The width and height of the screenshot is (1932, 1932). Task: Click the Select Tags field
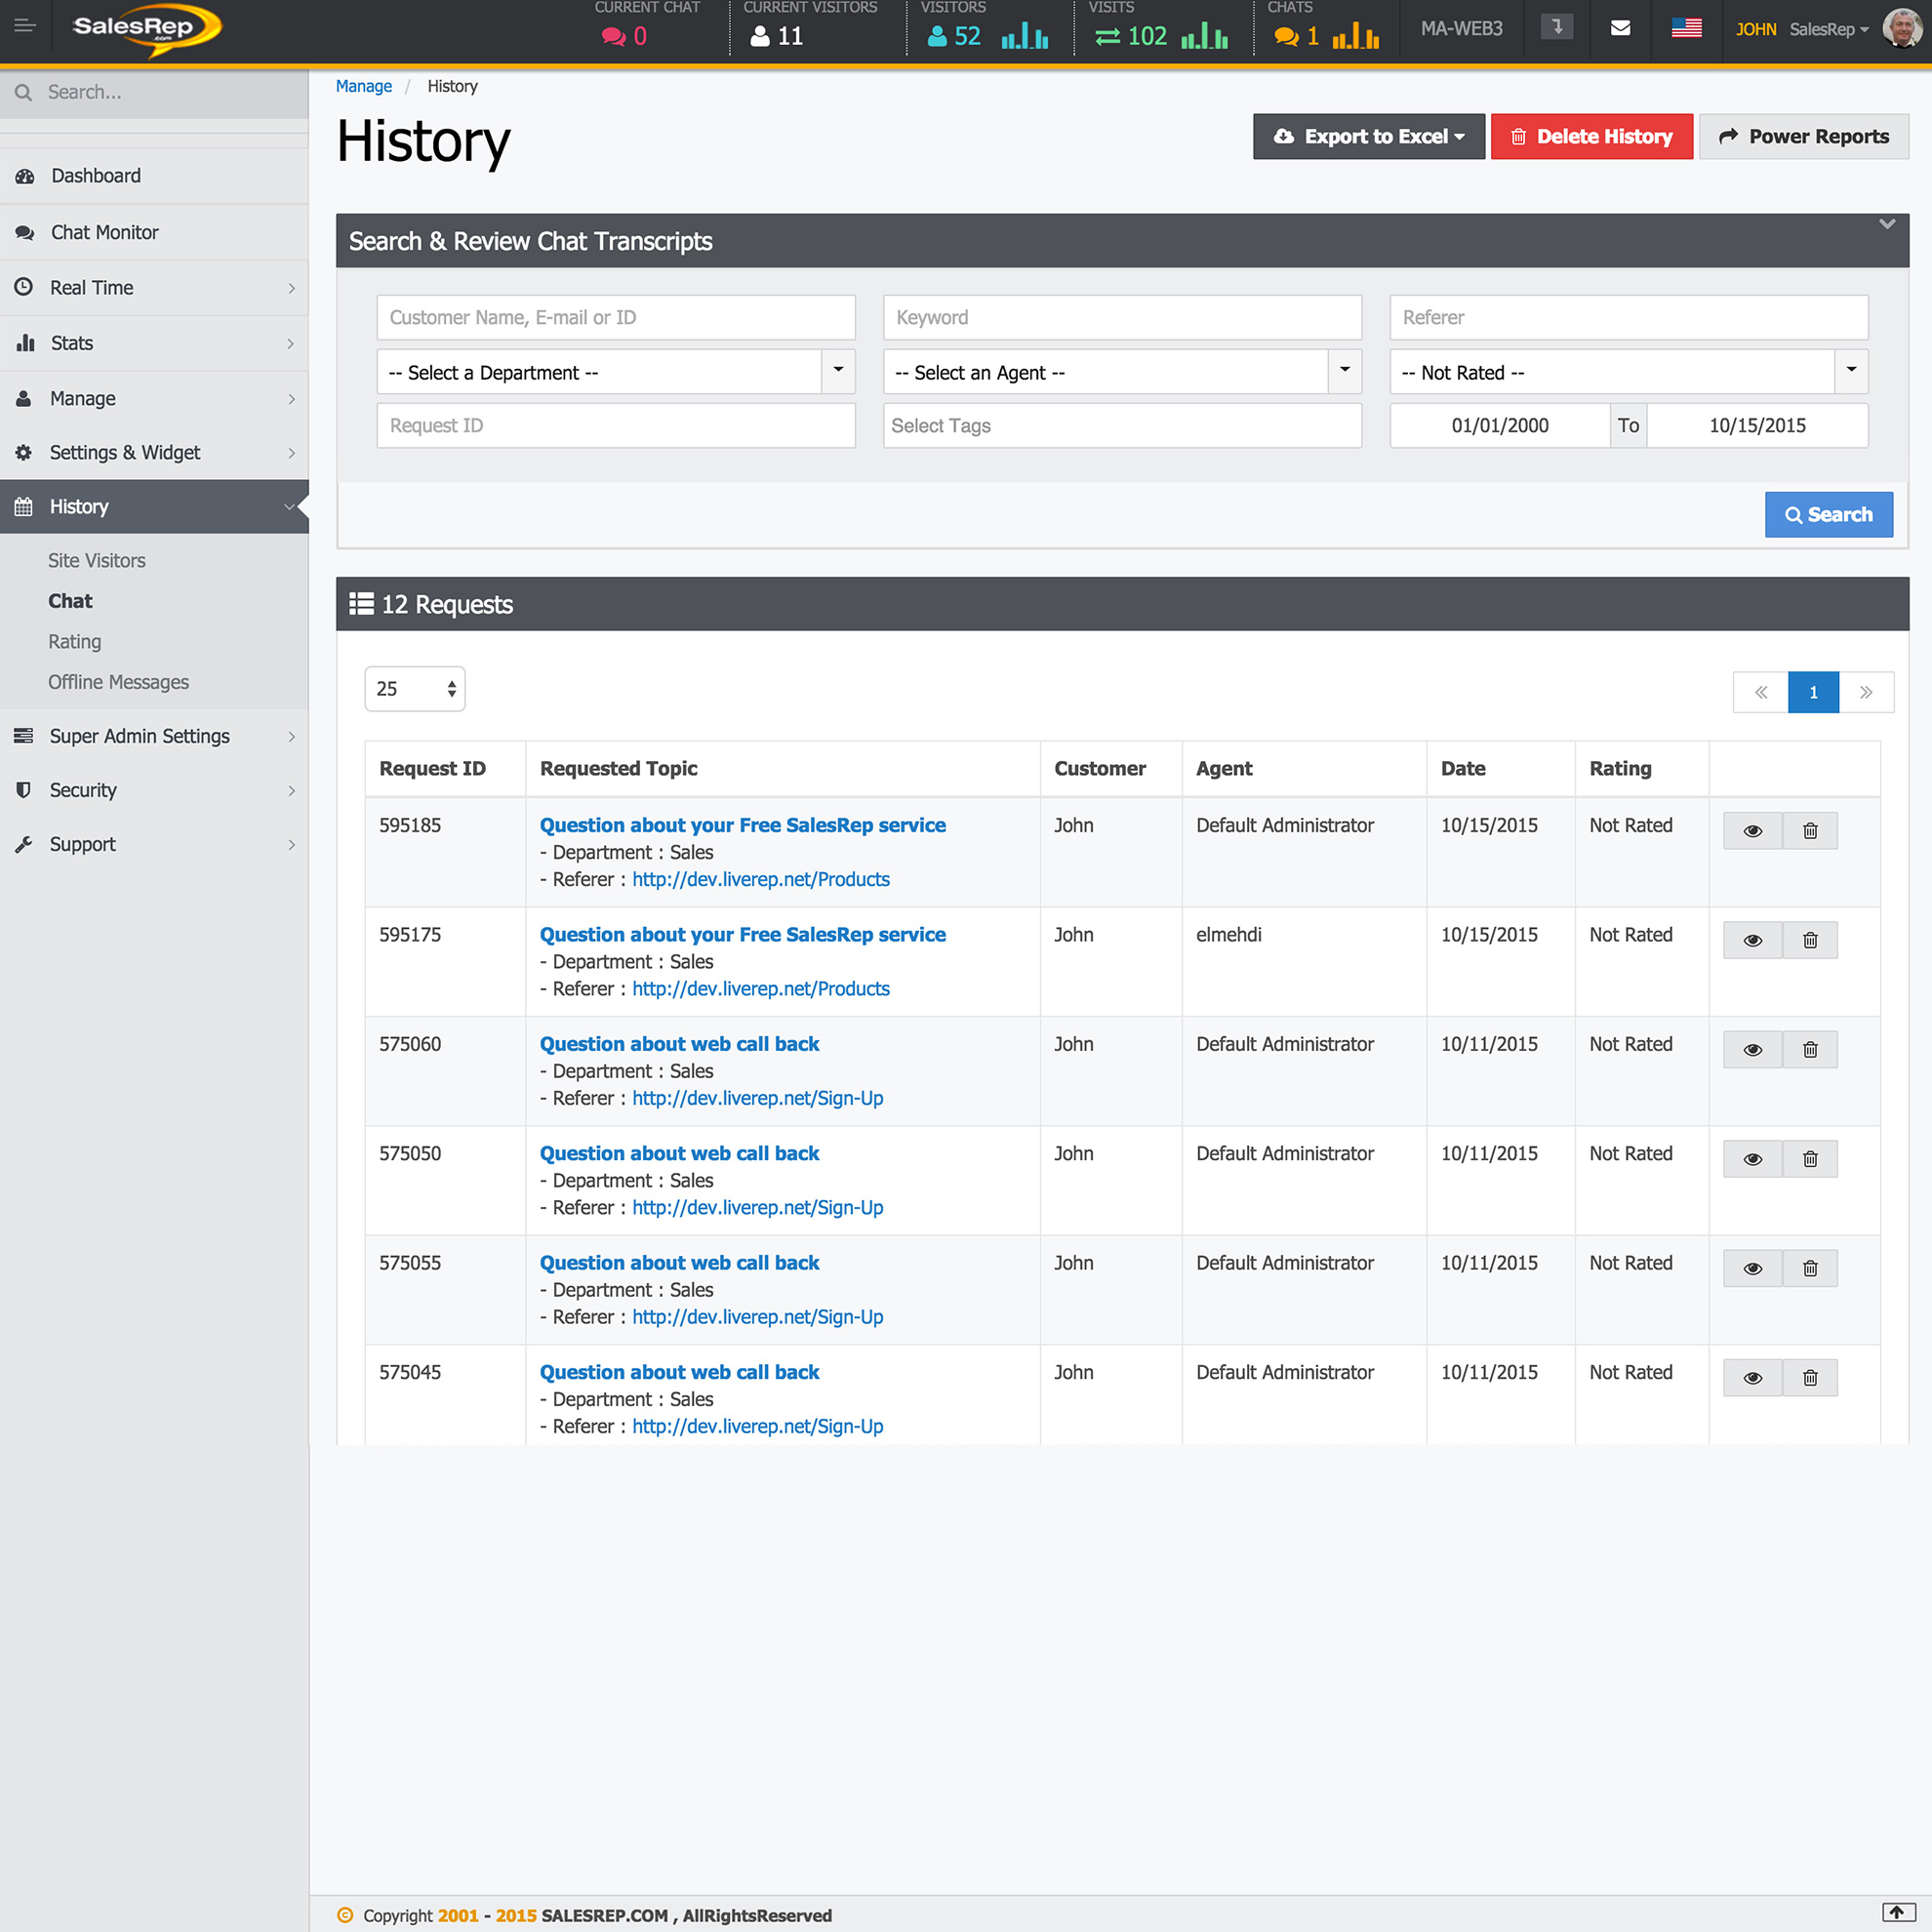point(1122,426)
